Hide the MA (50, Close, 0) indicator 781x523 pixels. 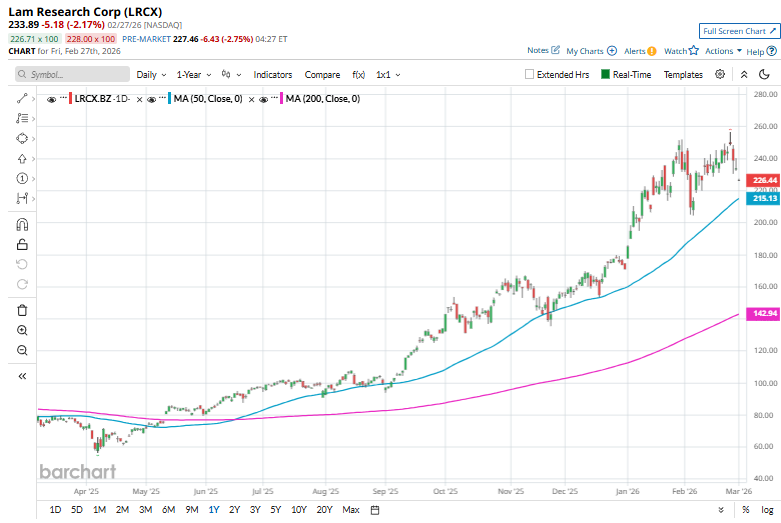coord(152,99)
